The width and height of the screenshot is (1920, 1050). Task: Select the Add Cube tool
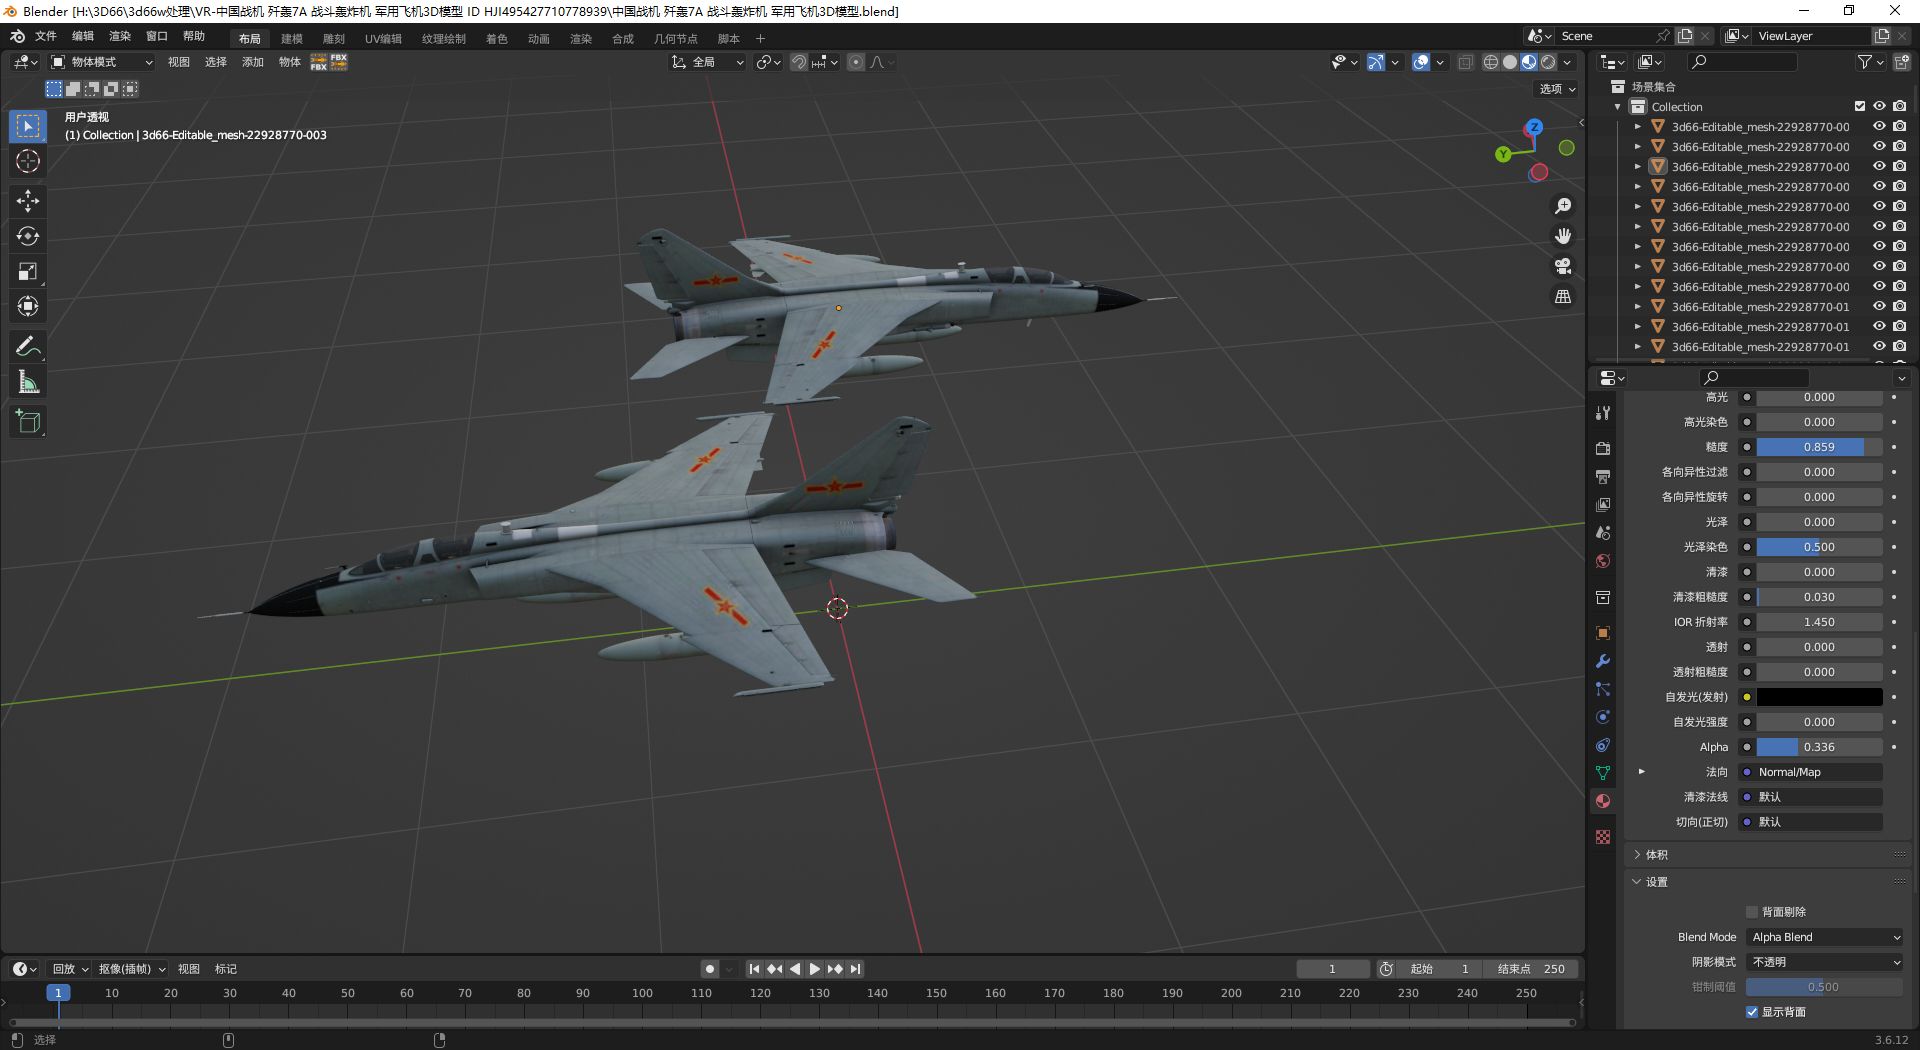tap(28, 422)
